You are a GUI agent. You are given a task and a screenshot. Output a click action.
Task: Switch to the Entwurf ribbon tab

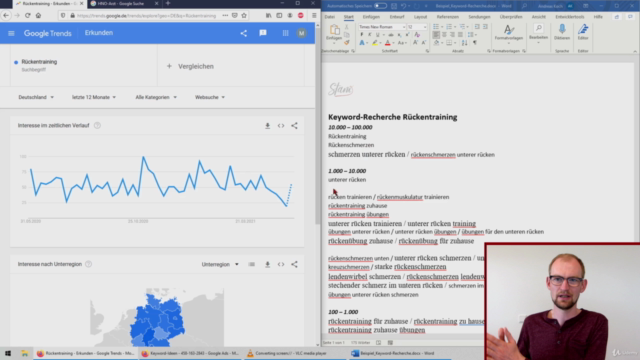[397, 17]
